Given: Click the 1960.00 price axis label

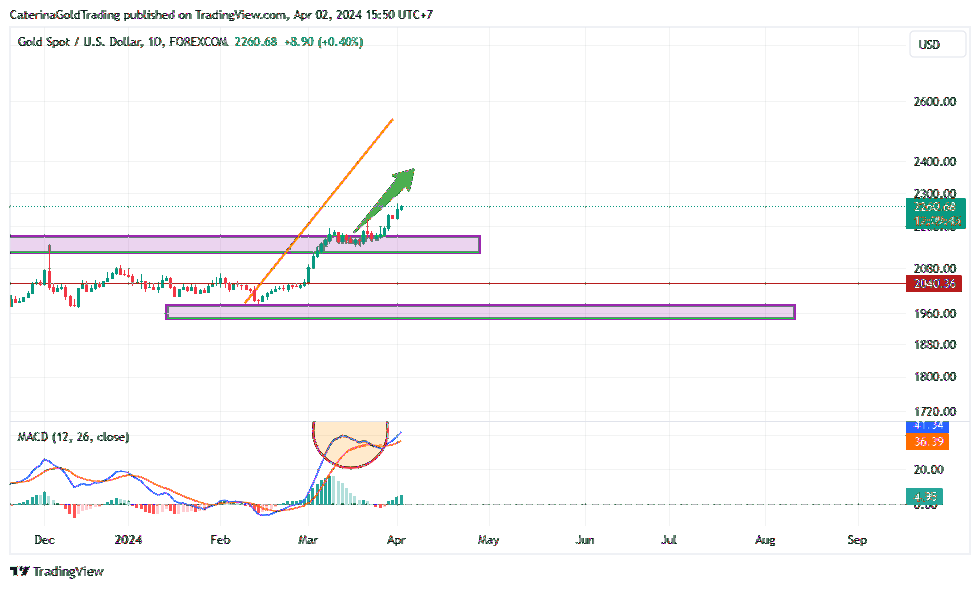Looking at the screenshot, I should point(934,313).
